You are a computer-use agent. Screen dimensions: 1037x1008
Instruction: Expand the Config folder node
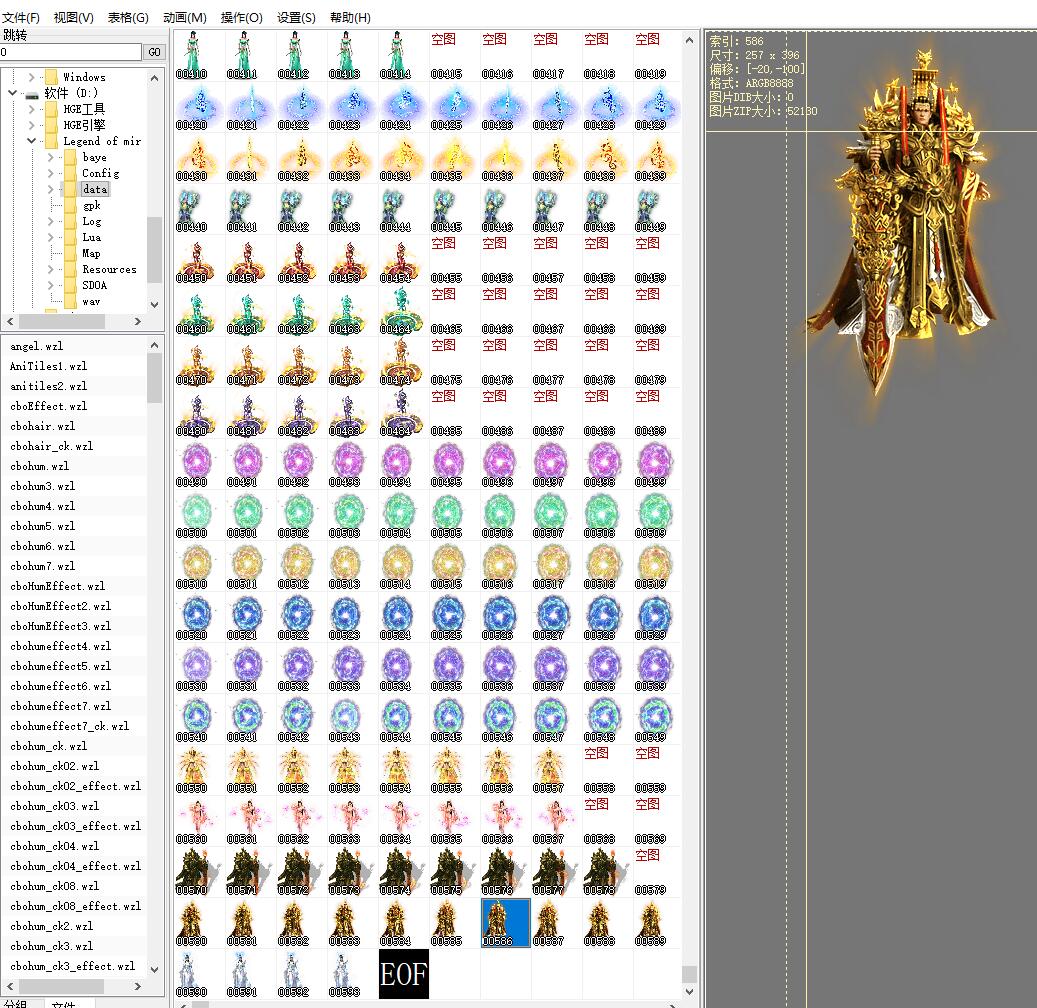click(x=51, y=173)
